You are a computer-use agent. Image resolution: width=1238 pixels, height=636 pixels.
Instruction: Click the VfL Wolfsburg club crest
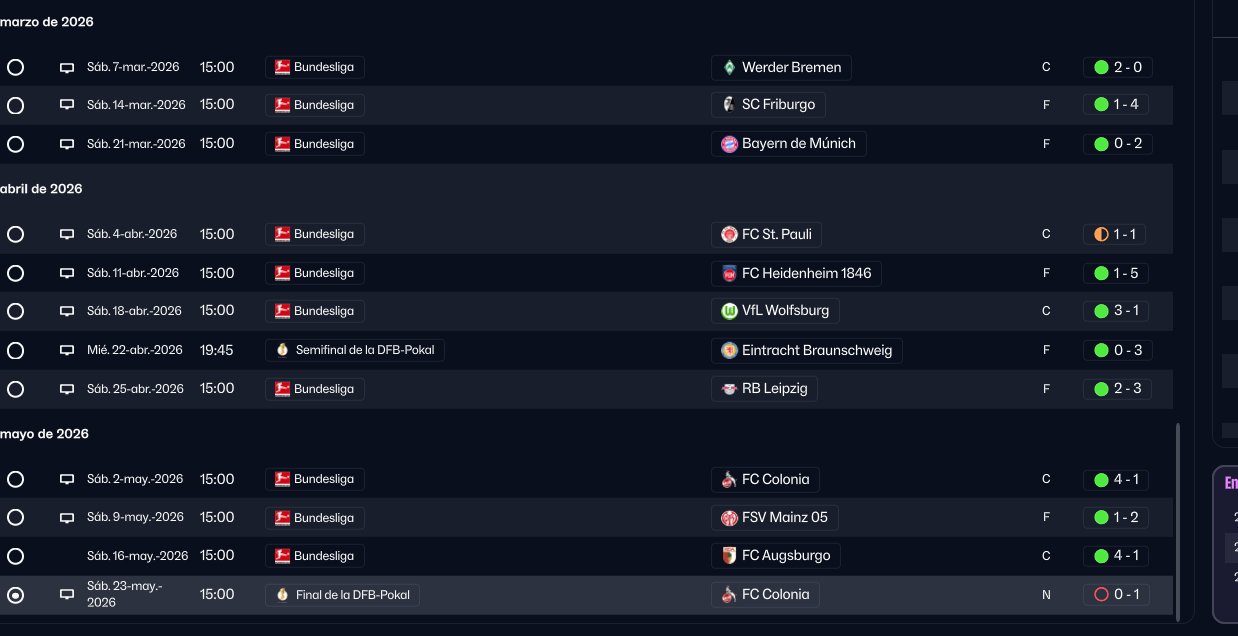click(729, 311)
